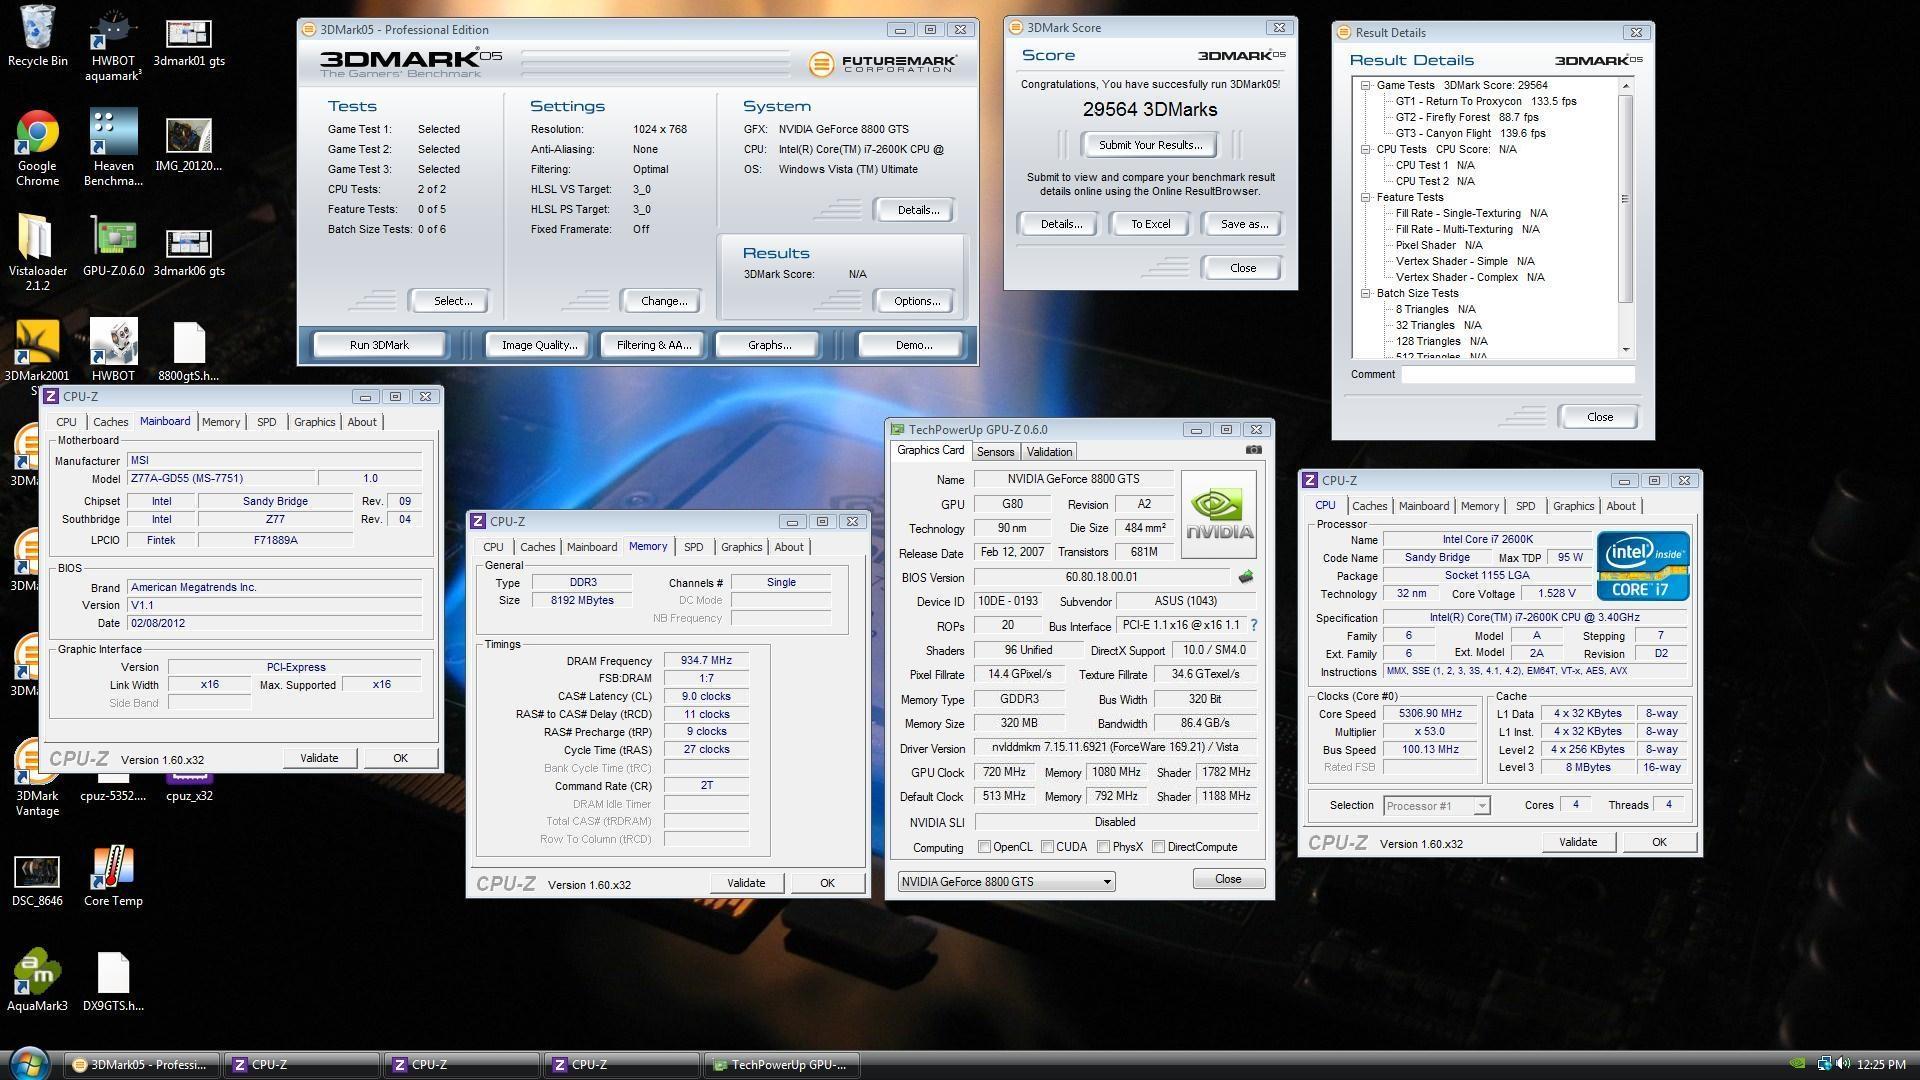Toggle the CUDA checkbox in GPU-Z
This screenshot has width=1920, height=1080.
point(1047,847)
